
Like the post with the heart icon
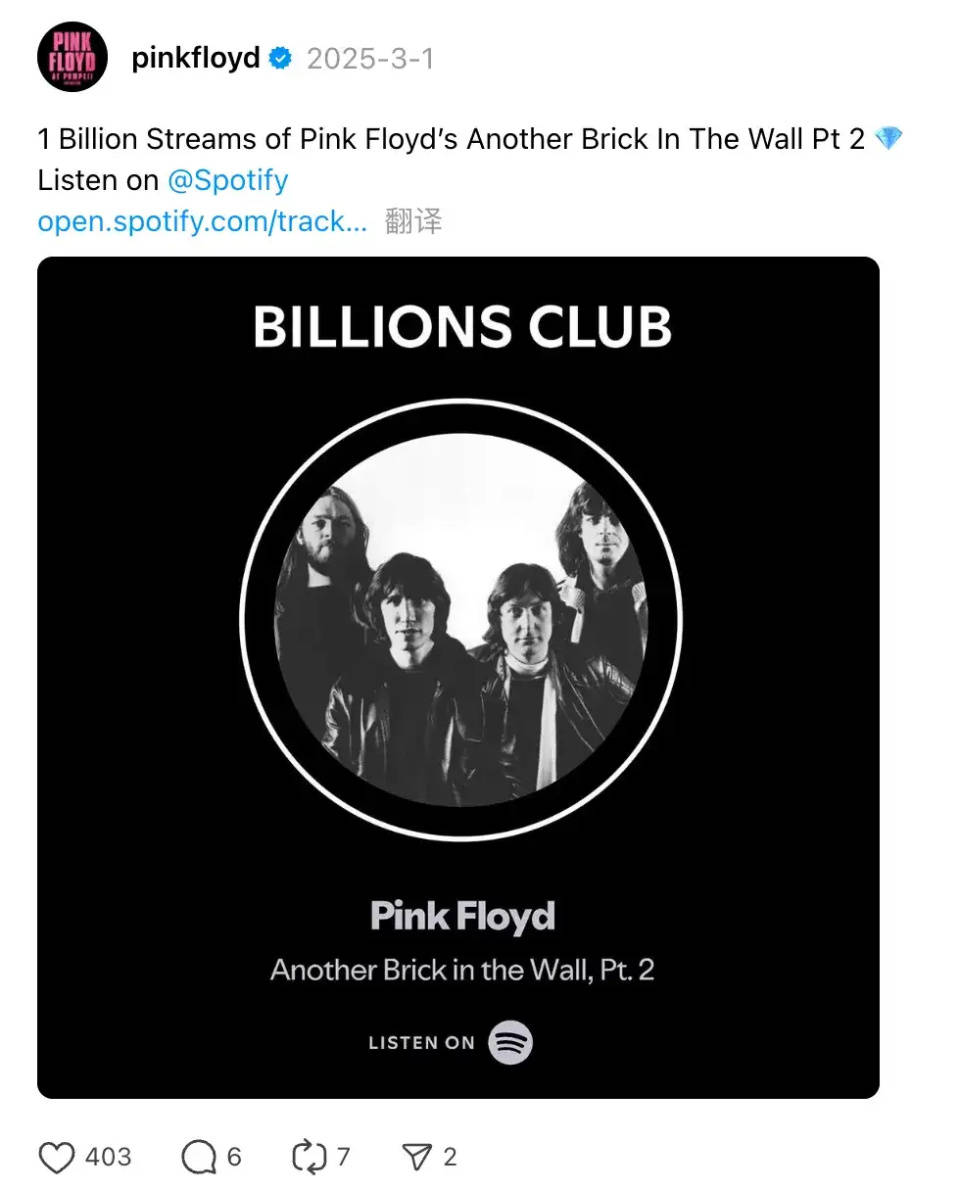[x=57, y=1157]
